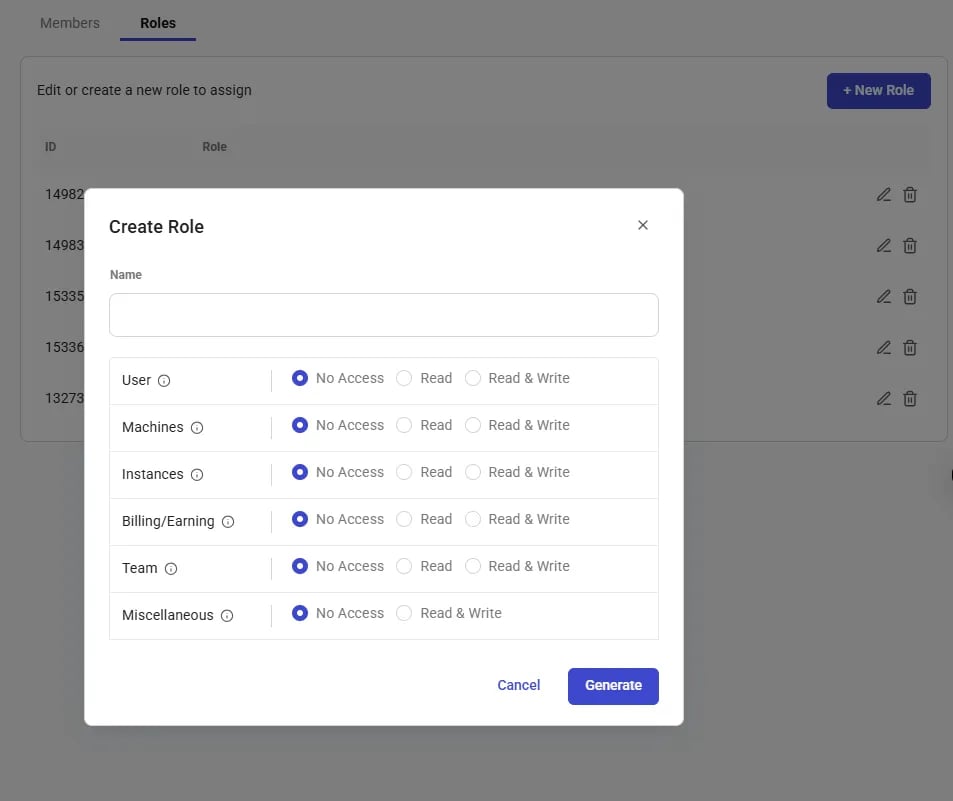Click the Generate button
Viewport: 953px width, 801px height.
tap(613, 686)
